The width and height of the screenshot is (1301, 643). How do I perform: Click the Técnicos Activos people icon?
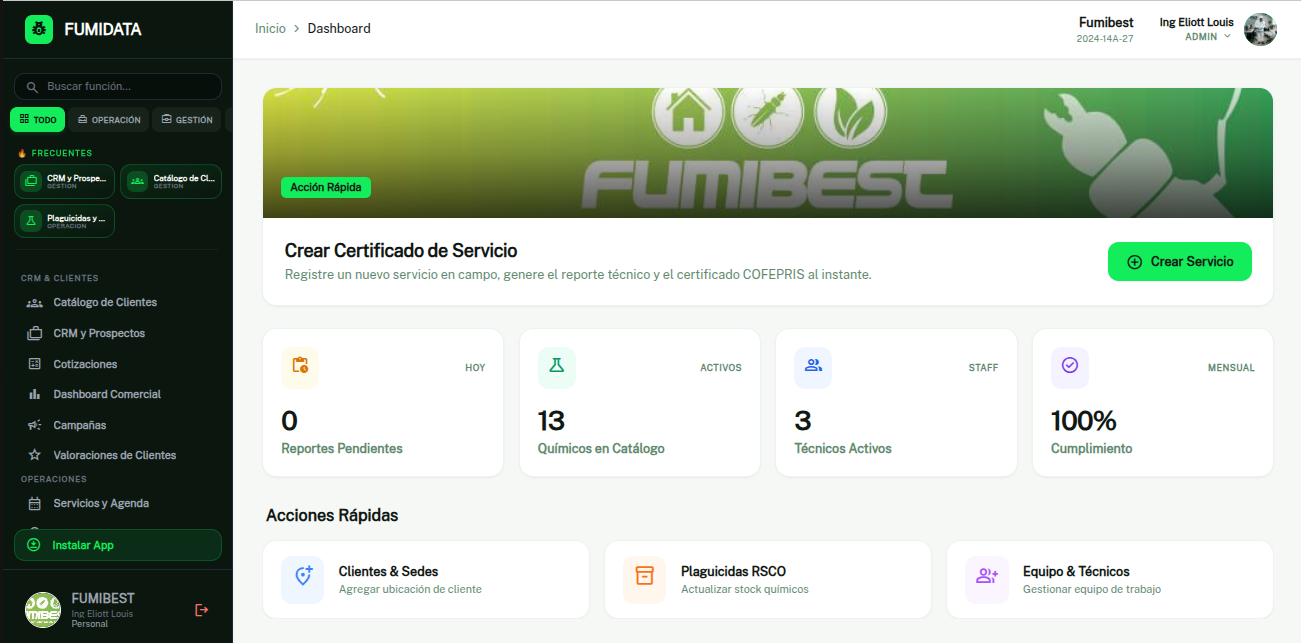813,366
